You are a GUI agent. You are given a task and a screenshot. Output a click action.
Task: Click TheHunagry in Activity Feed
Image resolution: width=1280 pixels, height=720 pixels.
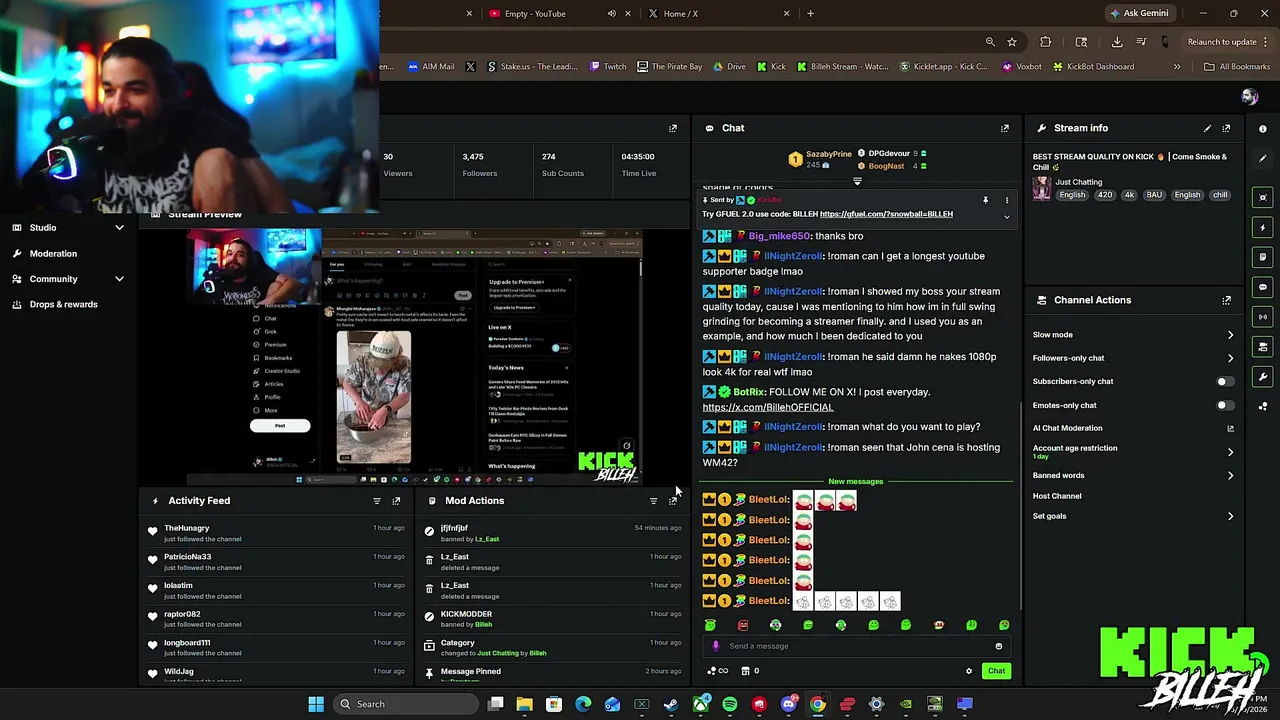pos(187,528)
